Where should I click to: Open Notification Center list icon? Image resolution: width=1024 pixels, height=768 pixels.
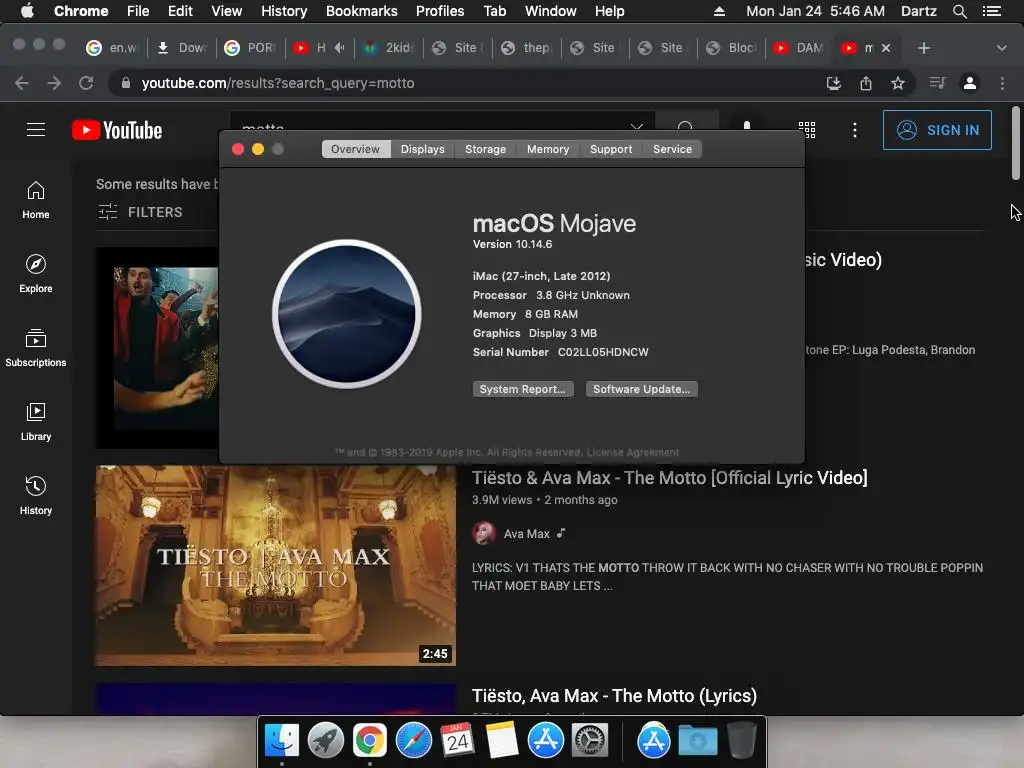(991, 11)
